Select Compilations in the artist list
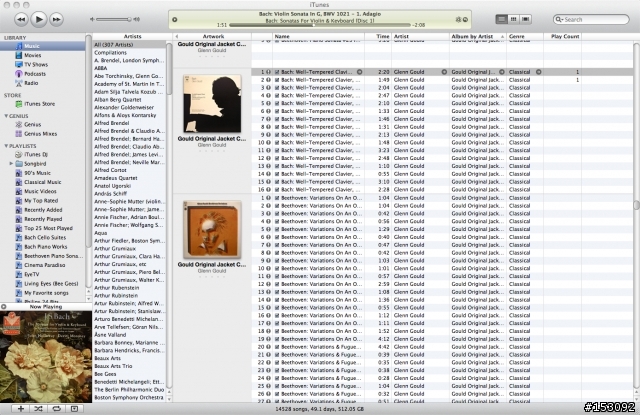This screenshot has width=640, height=415. 129,53
